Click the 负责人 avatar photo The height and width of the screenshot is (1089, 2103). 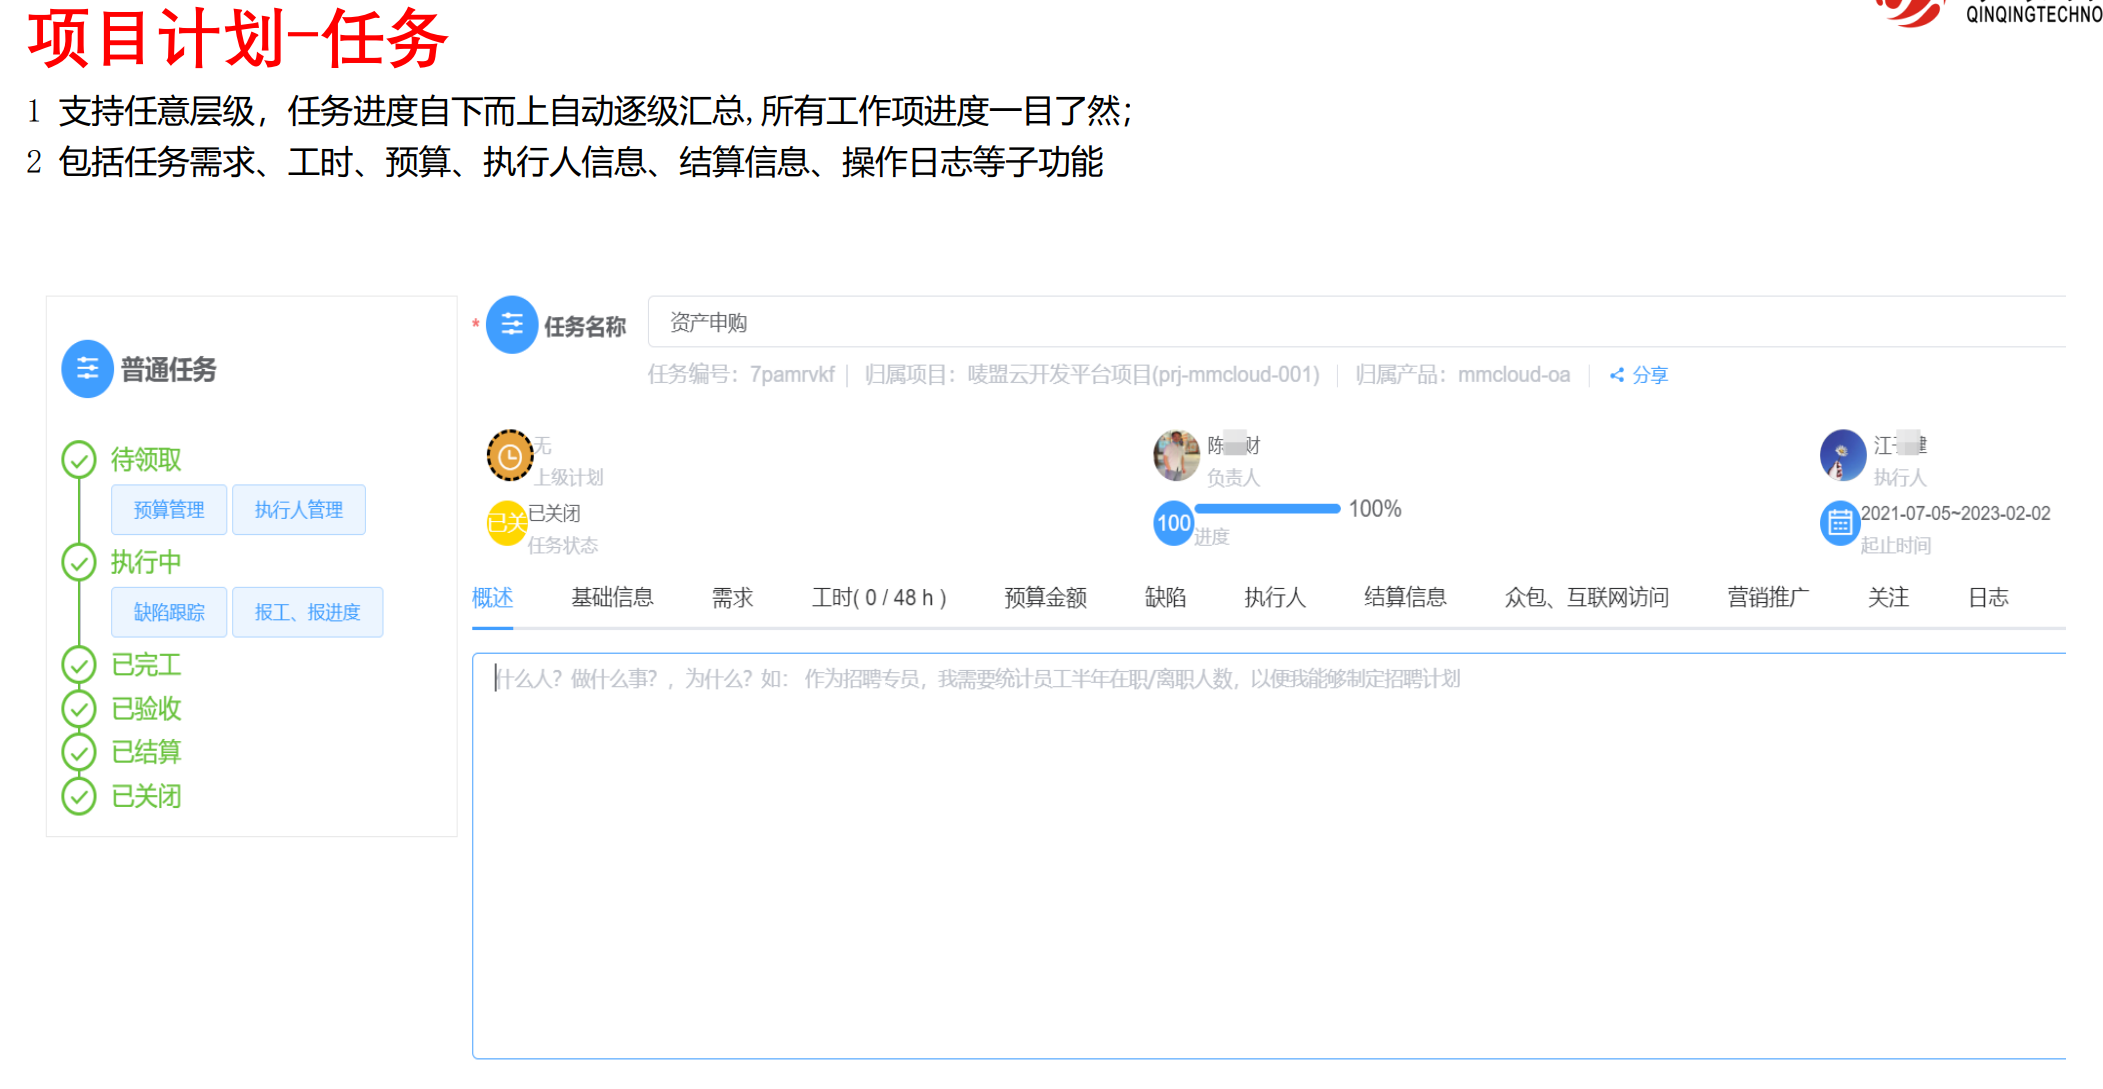(1176, 456)
